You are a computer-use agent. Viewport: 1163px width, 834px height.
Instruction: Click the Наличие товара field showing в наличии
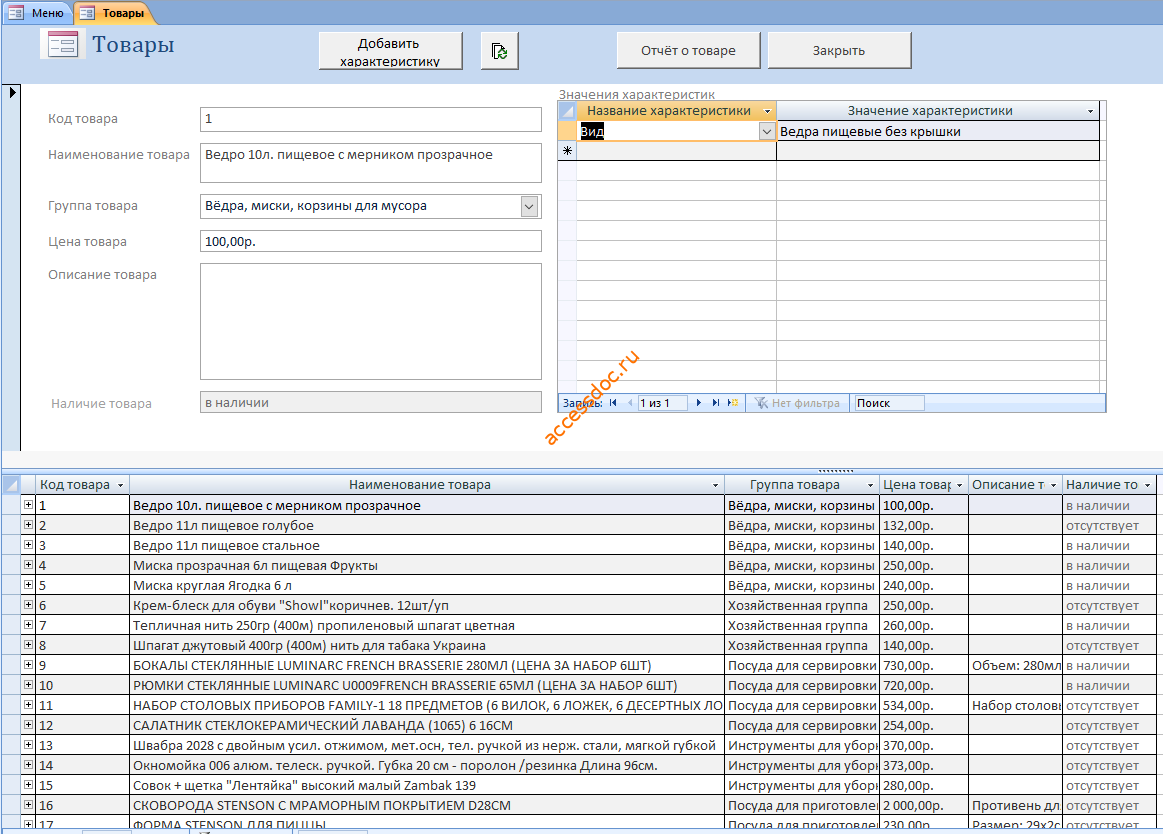371,402
